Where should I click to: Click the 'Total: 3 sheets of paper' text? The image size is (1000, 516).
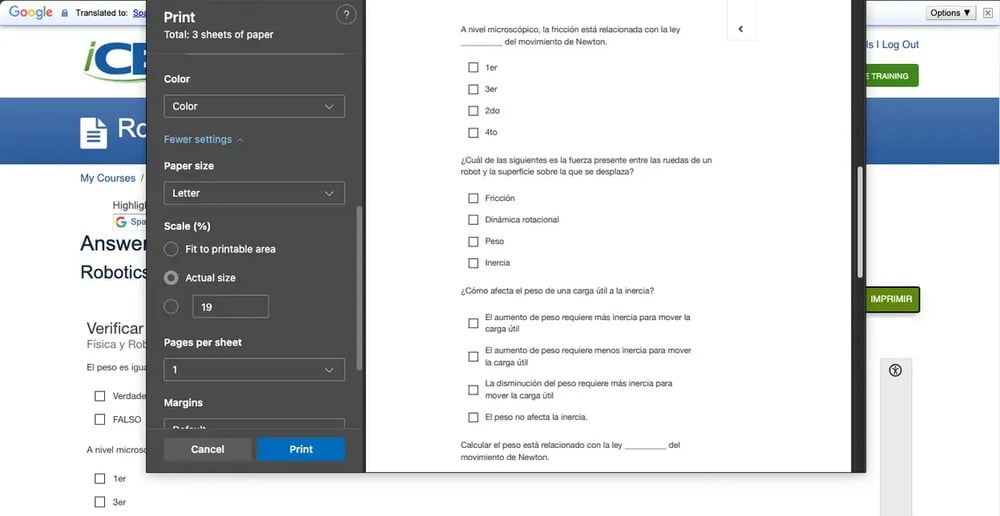pos(219,34)
